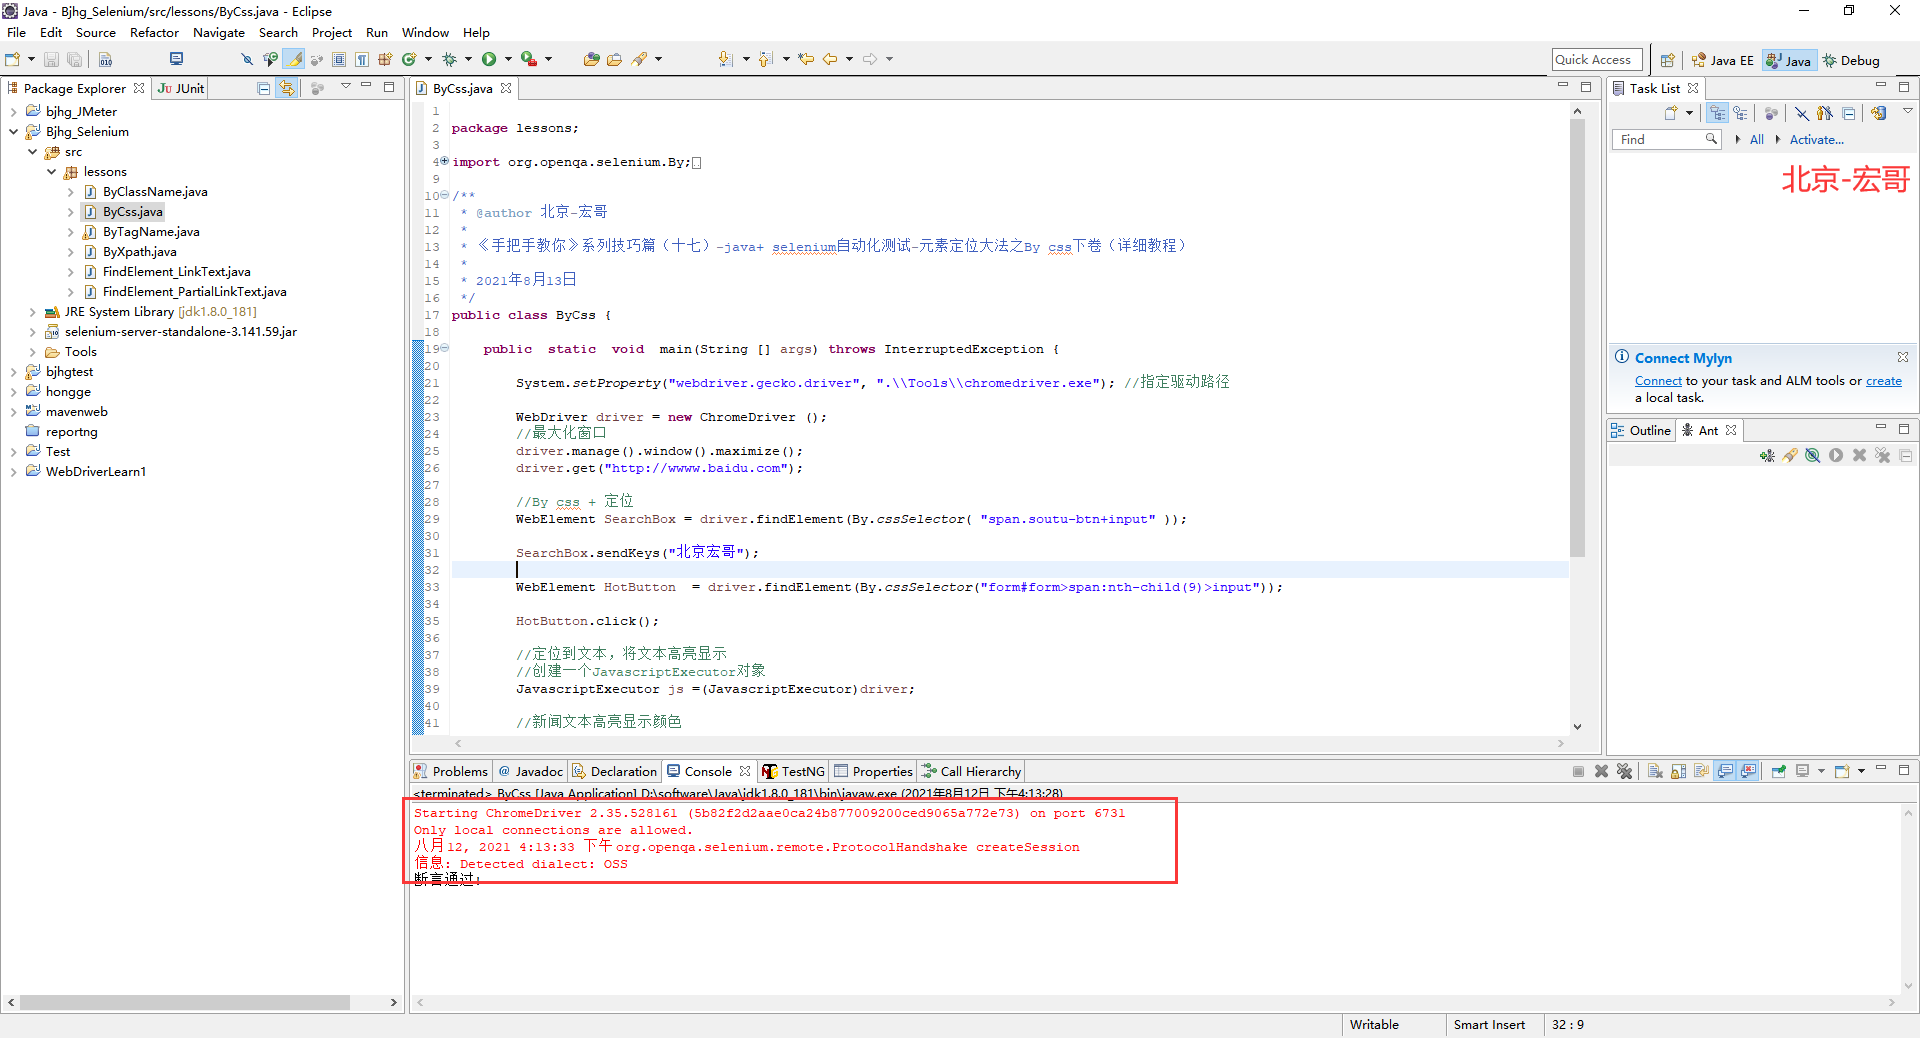Click the Connect link in Mylyn panel

click(x=1658, y=381)
